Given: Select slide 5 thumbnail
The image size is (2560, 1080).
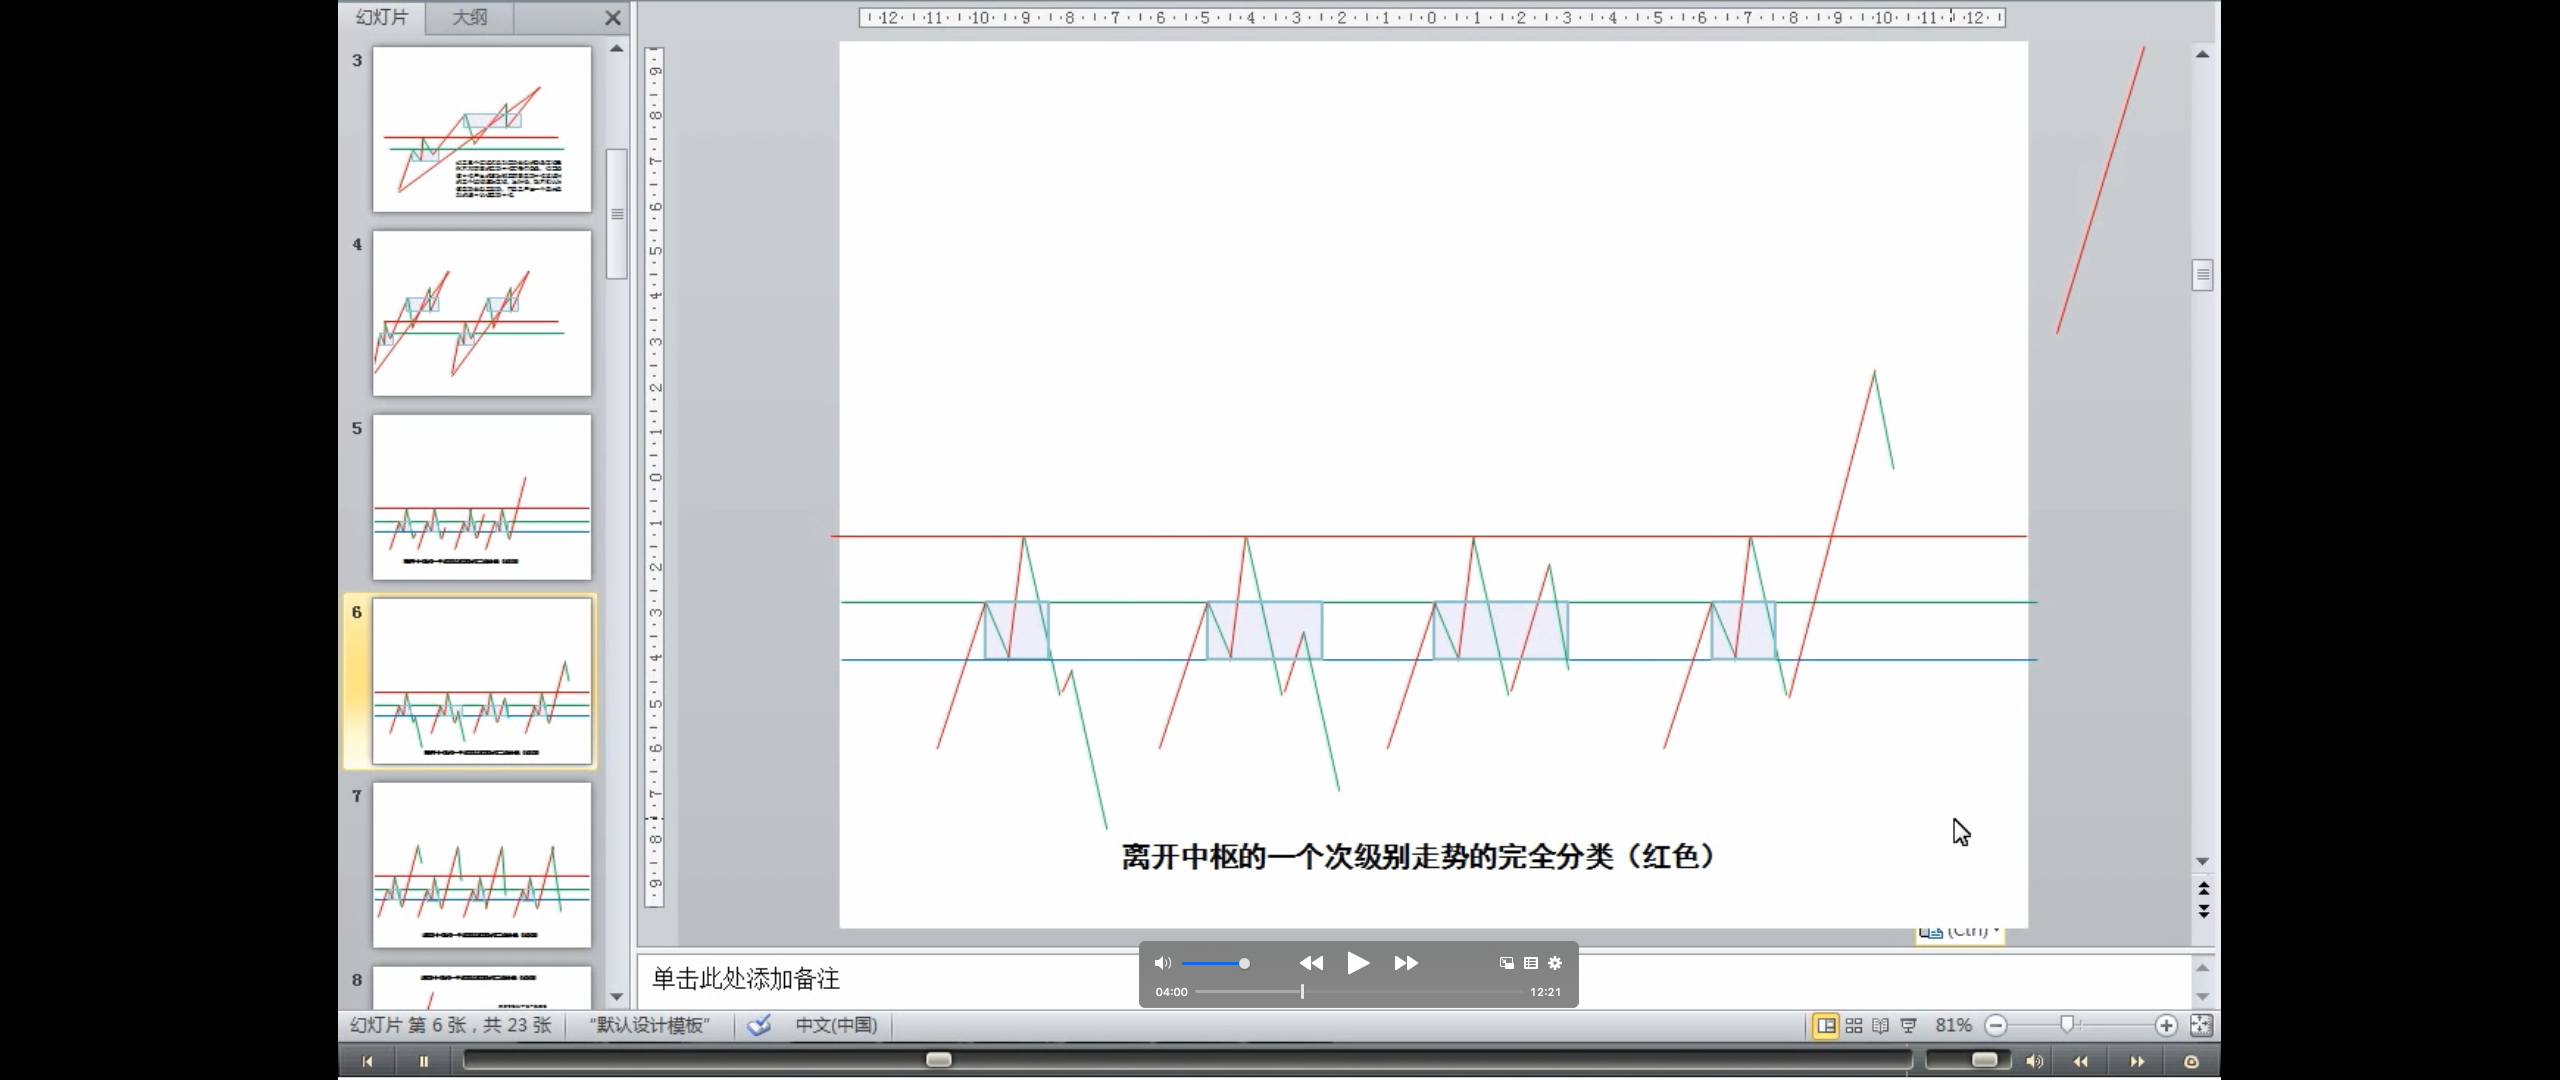Looking at the screenshot, I should [x=482, y=497].
